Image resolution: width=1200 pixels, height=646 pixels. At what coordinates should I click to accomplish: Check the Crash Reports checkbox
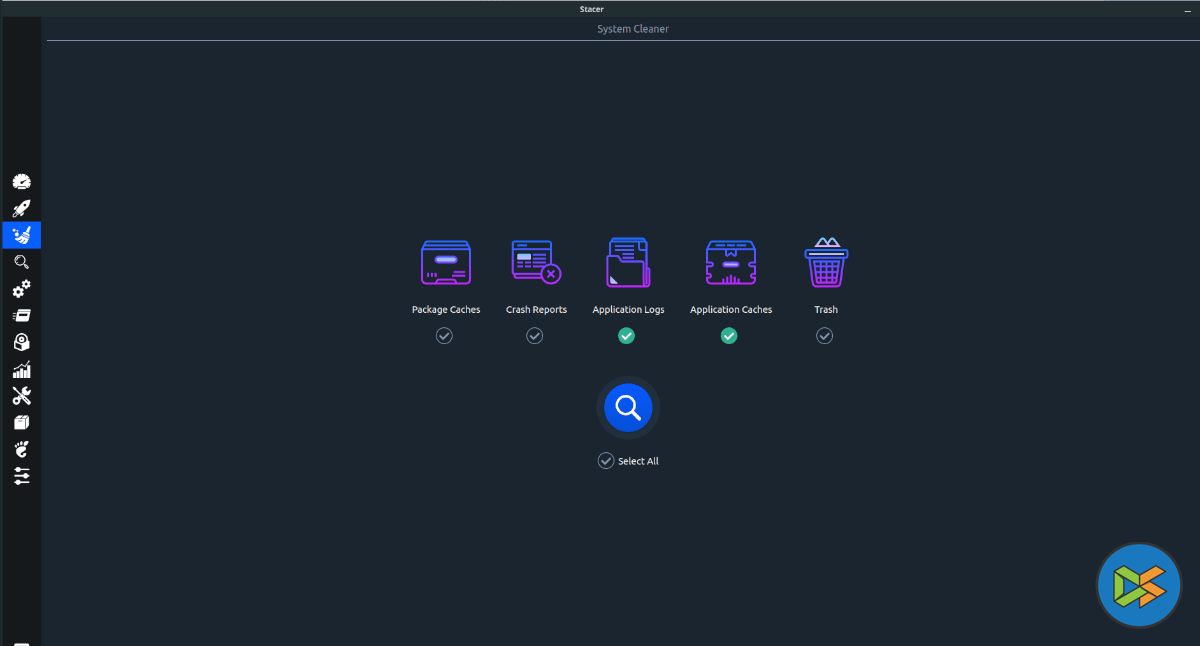[535, 336]
